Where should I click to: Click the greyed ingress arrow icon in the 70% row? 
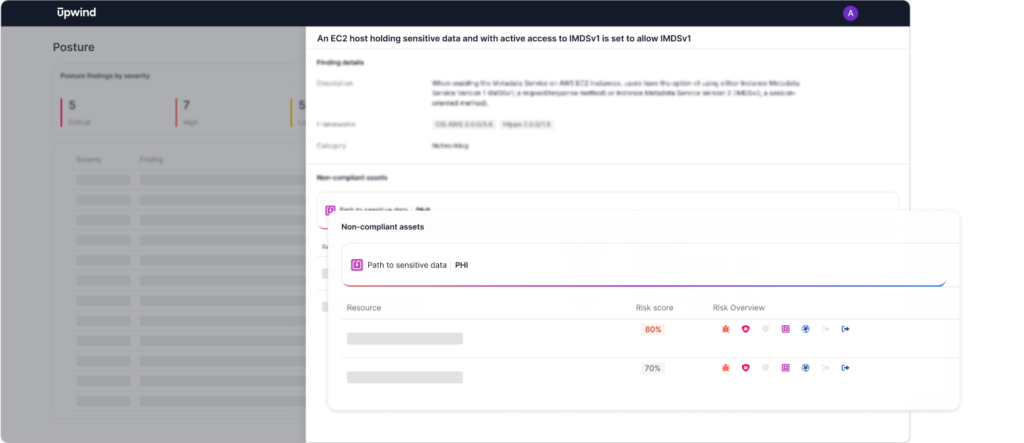[825, 369]
